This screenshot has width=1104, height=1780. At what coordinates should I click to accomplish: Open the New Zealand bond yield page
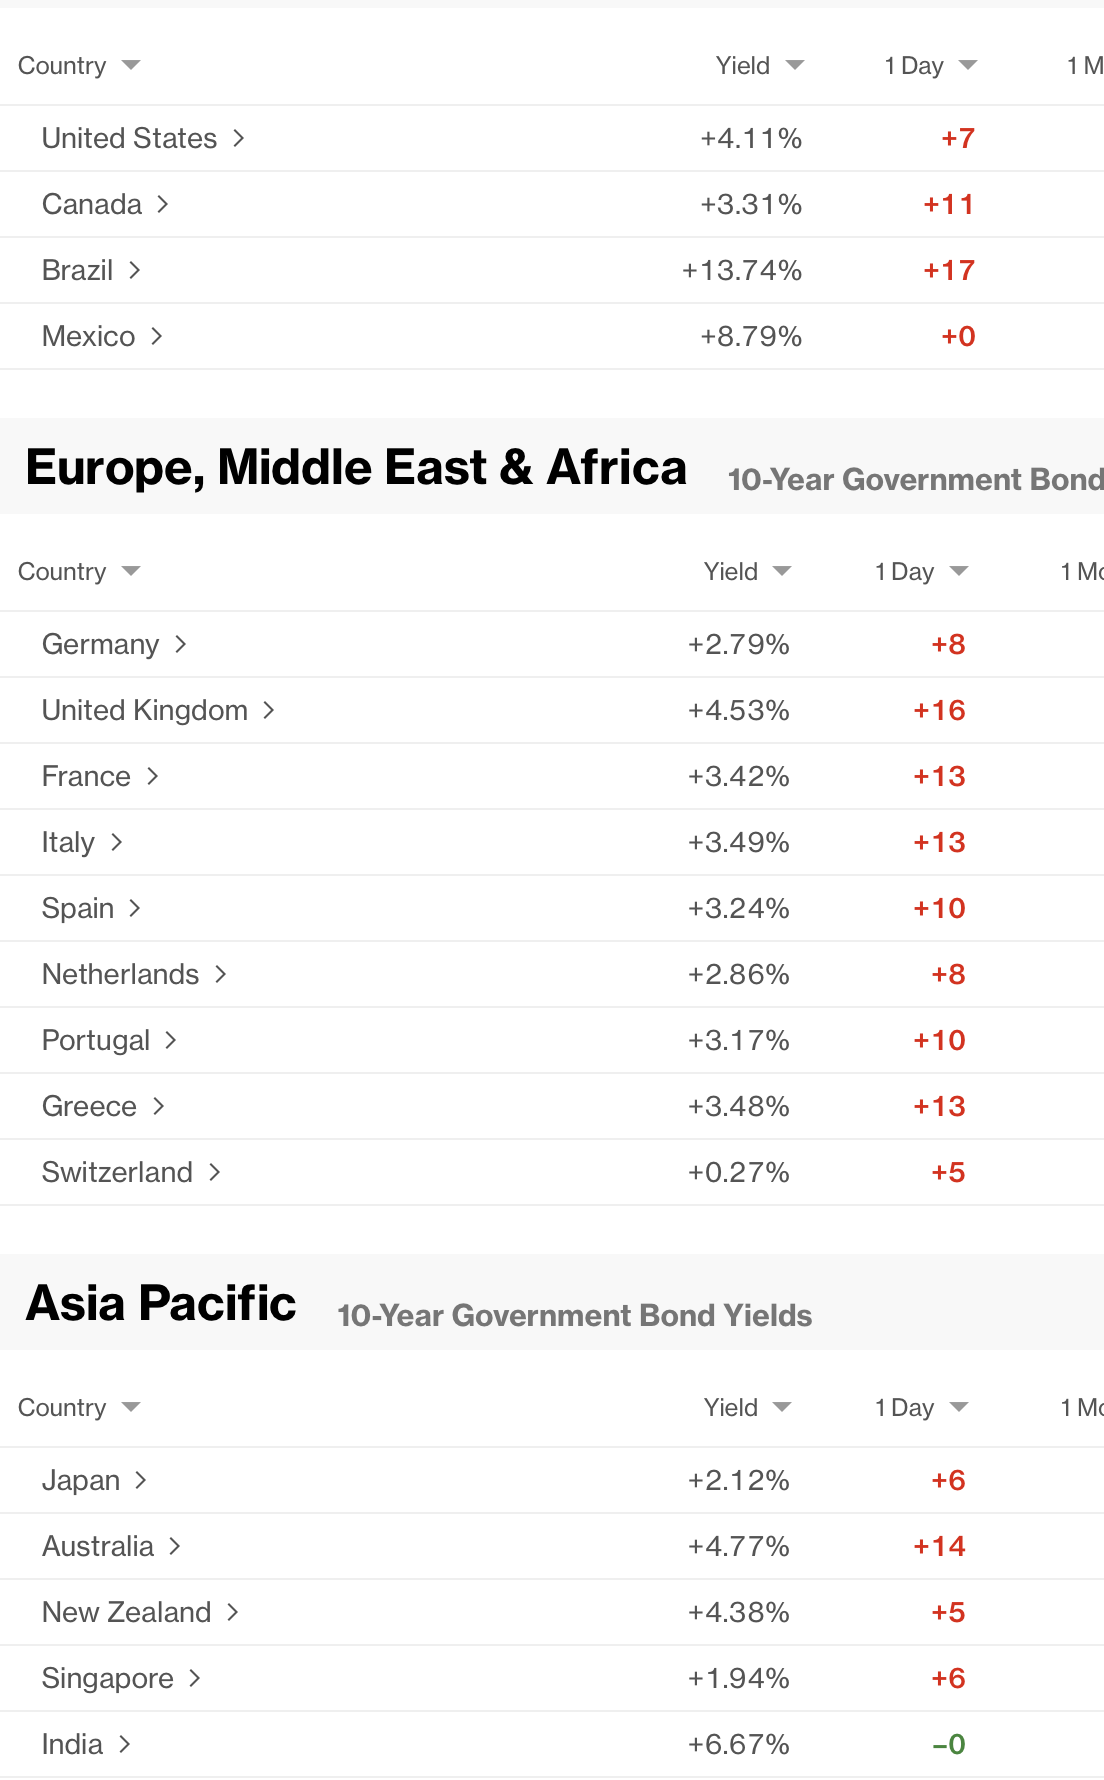click(126, 1612)
